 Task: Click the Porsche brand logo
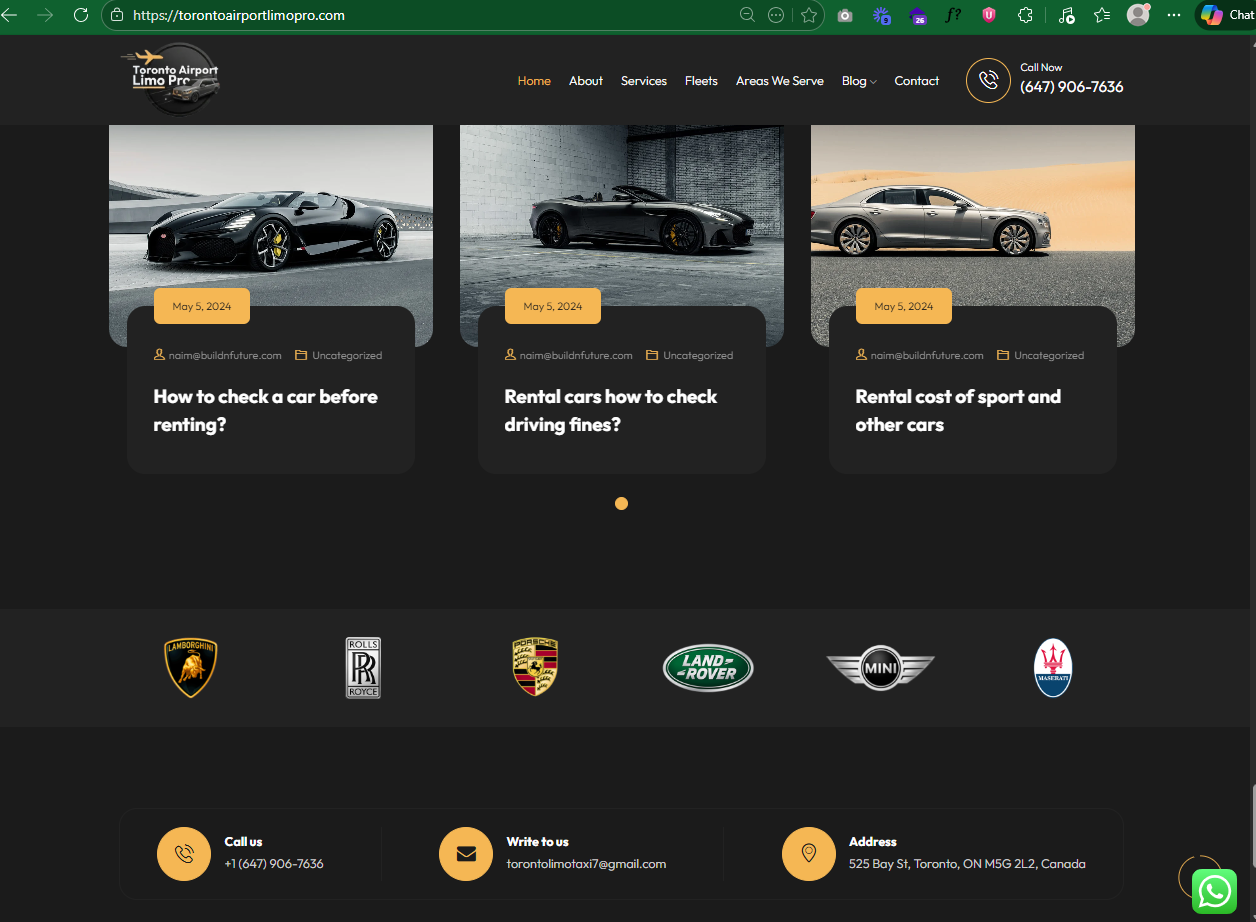pos(535,668)
